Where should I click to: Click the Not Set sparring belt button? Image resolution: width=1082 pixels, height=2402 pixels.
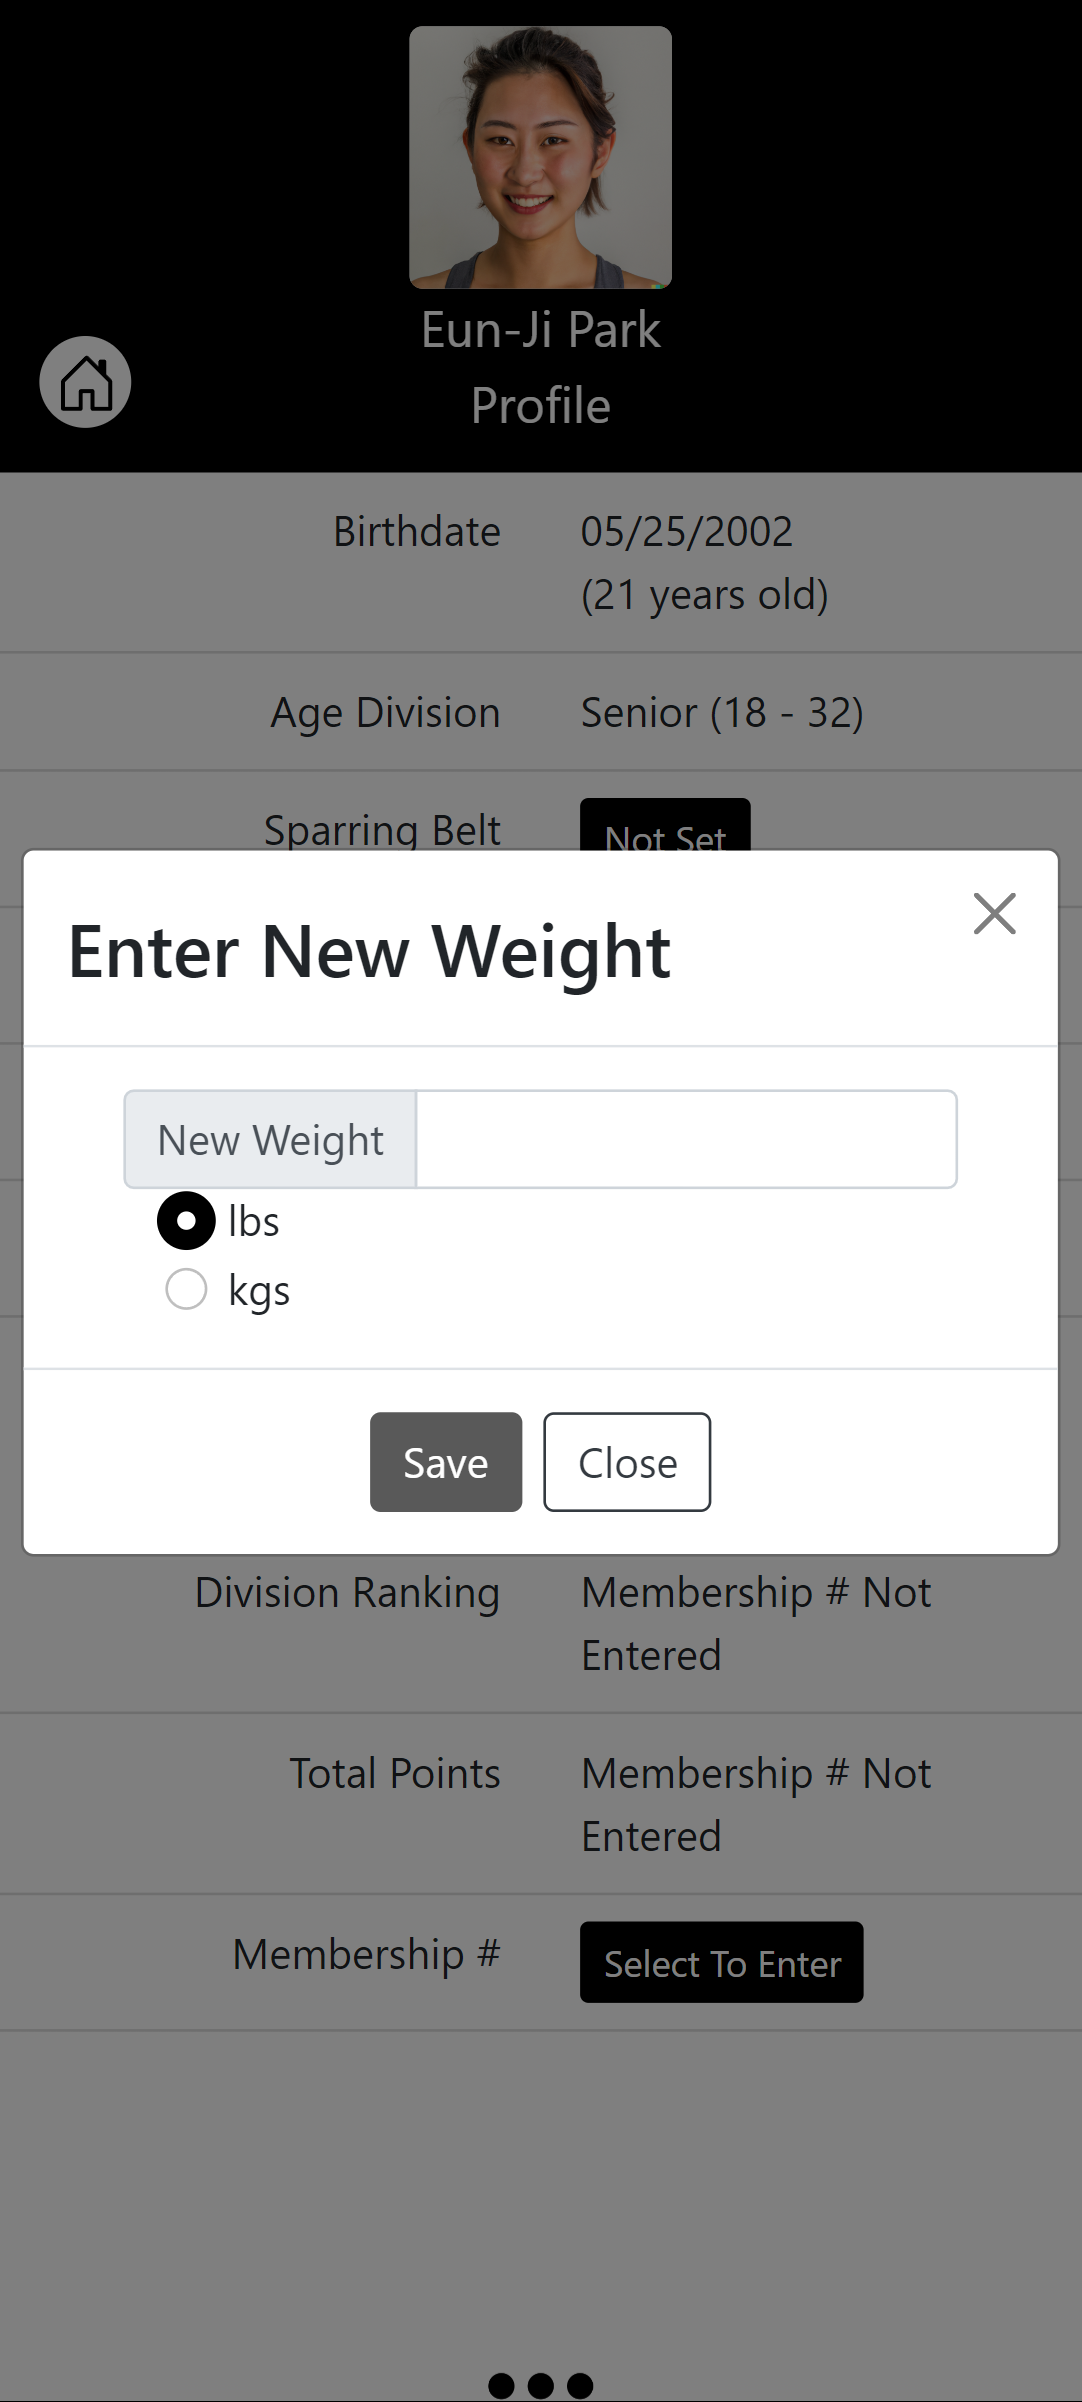point(665,827)
